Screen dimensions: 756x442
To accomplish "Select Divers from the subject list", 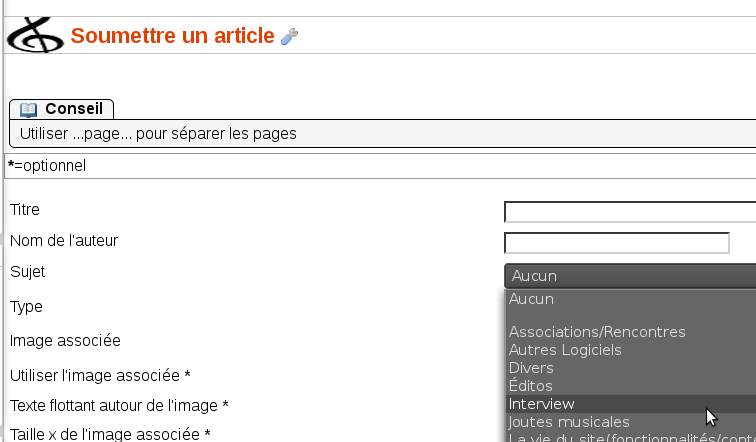I will click(631, 368).
